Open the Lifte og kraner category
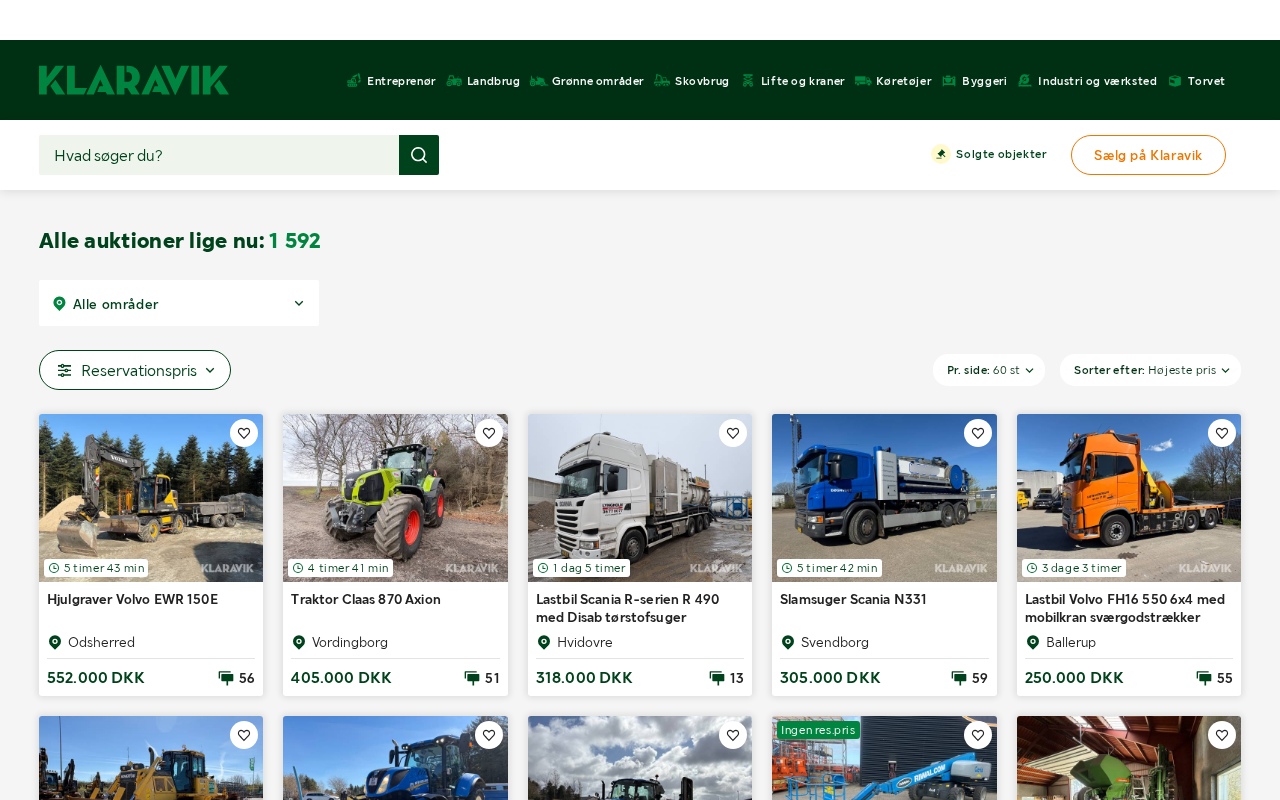The image size is (1280, 800). tap(793, 81)
